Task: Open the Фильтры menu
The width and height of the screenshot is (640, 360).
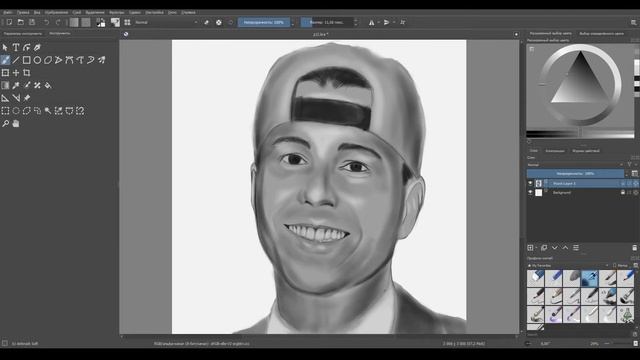Action: 116,13
